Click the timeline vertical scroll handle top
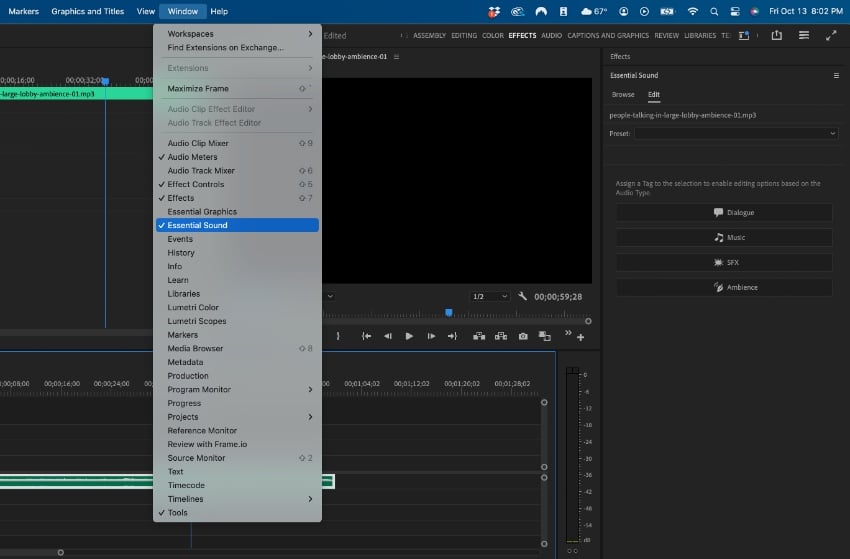The image size is (850, 559). click(x=544, y=402)
